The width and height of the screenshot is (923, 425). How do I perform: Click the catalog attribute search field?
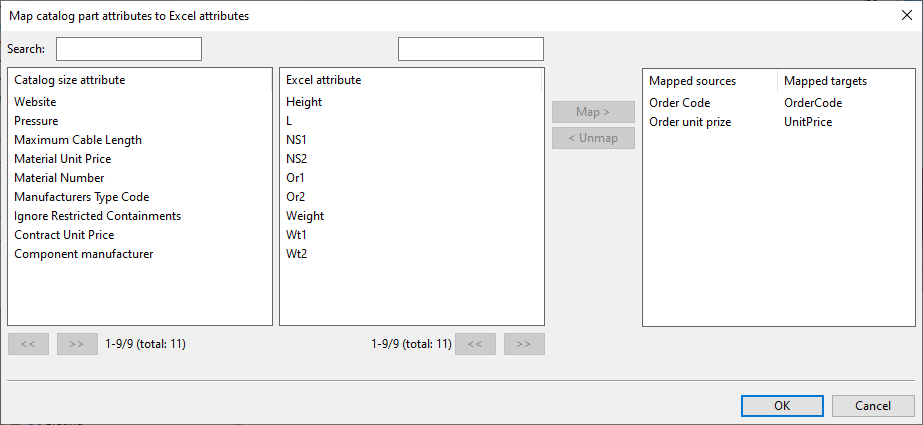pos(129,49)
